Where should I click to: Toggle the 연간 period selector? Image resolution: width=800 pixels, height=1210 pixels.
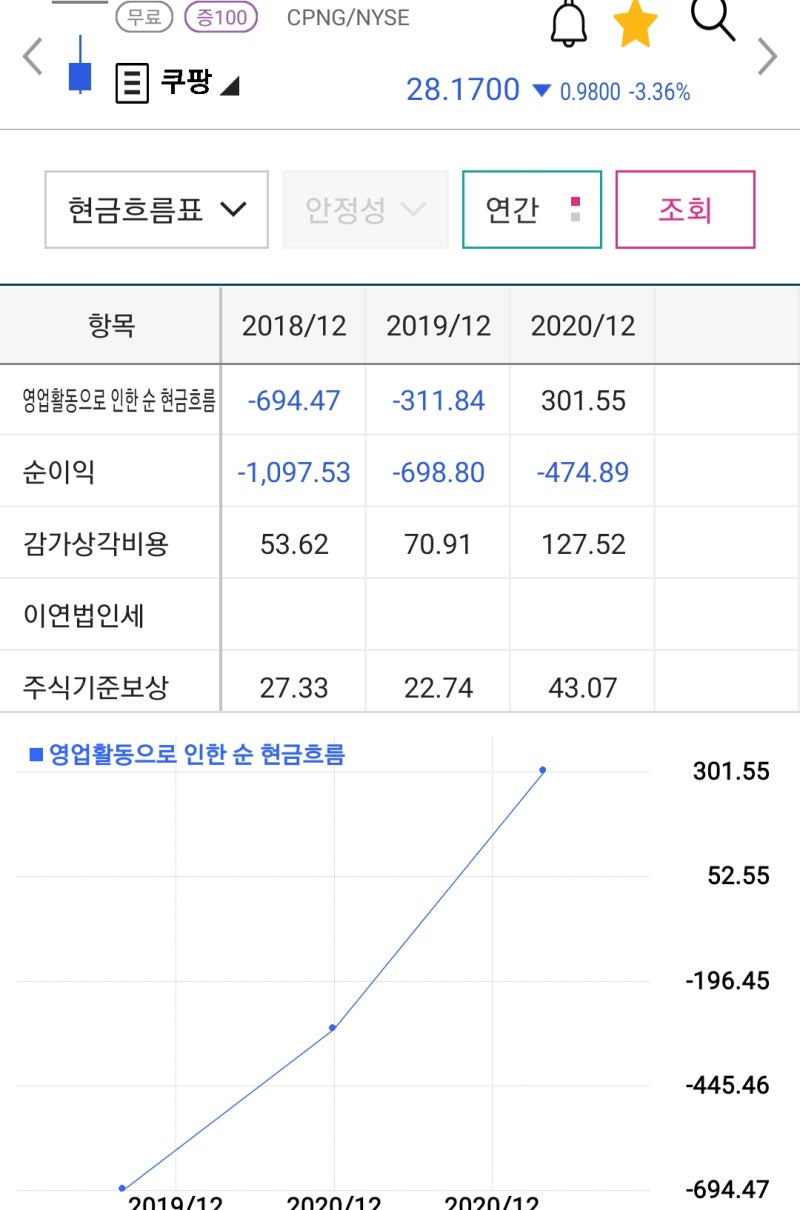532,209
